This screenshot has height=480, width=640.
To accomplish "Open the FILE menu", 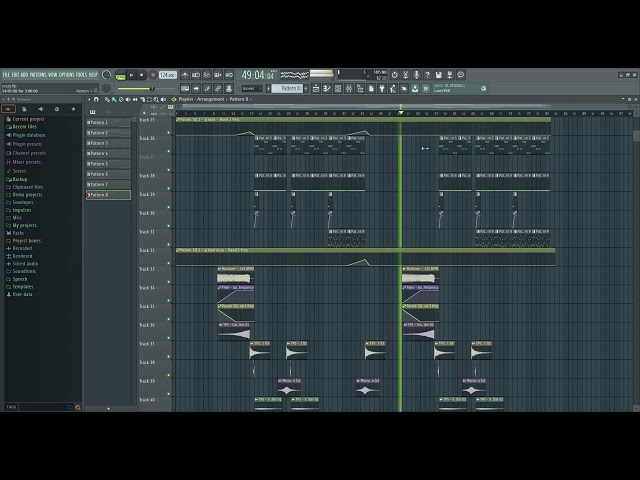I will (x=6, y=75).
